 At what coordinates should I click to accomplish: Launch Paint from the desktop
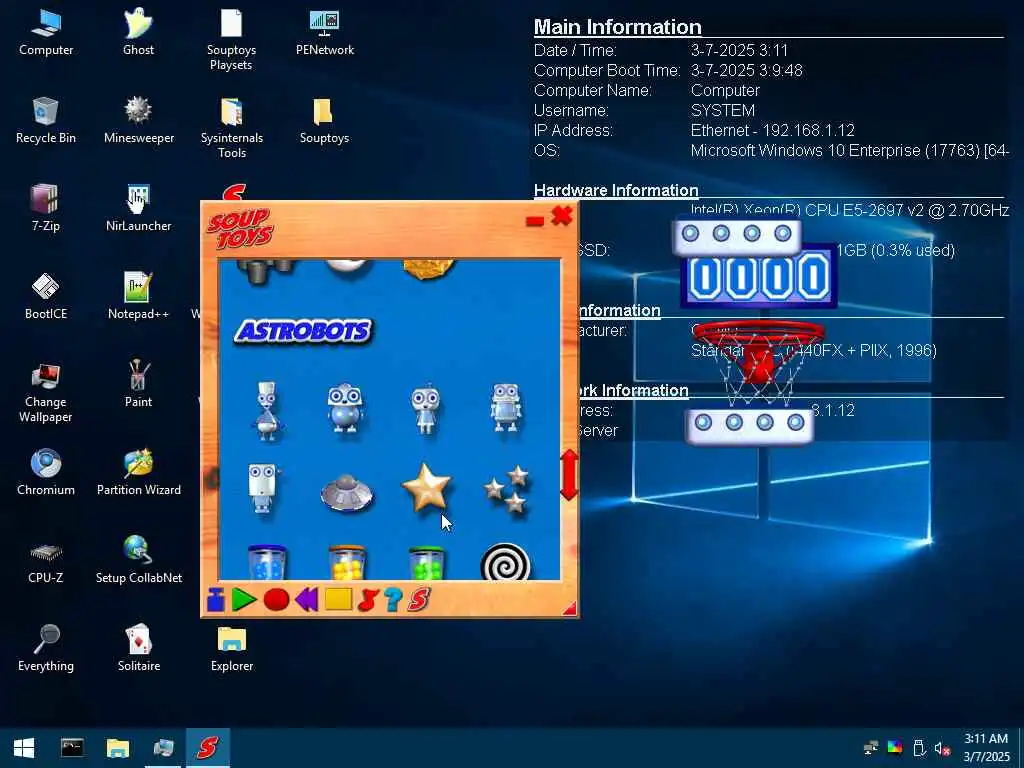point(138,385)
